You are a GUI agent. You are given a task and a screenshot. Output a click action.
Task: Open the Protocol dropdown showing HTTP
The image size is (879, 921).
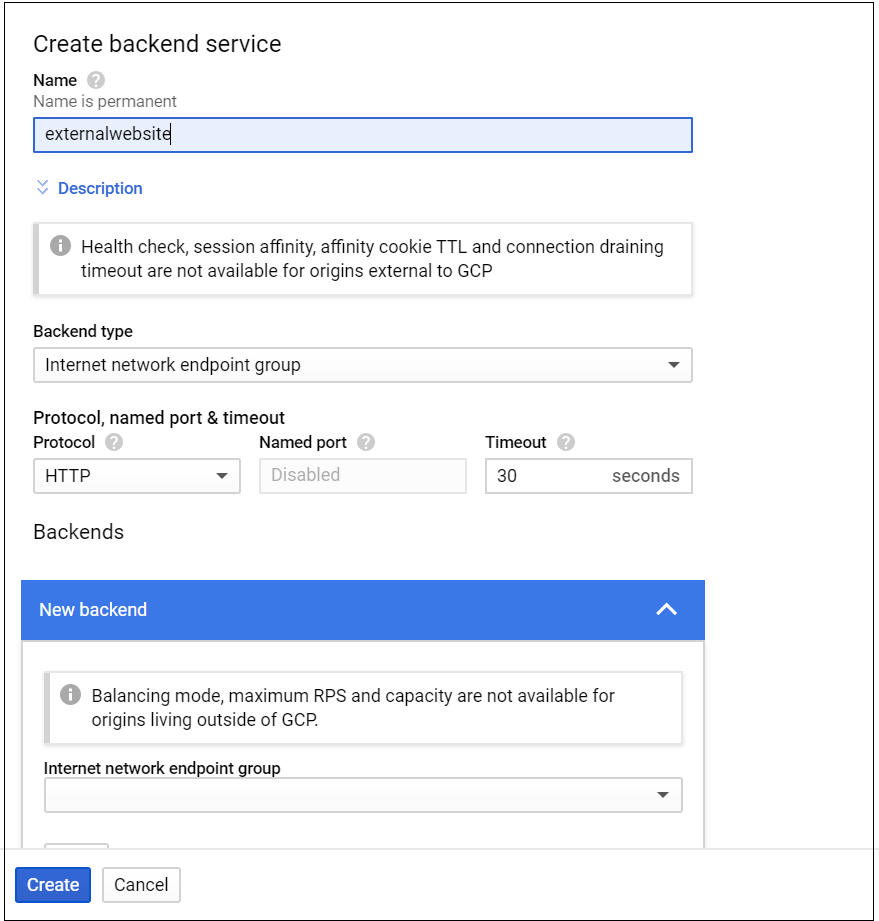(x=136, y=476)
